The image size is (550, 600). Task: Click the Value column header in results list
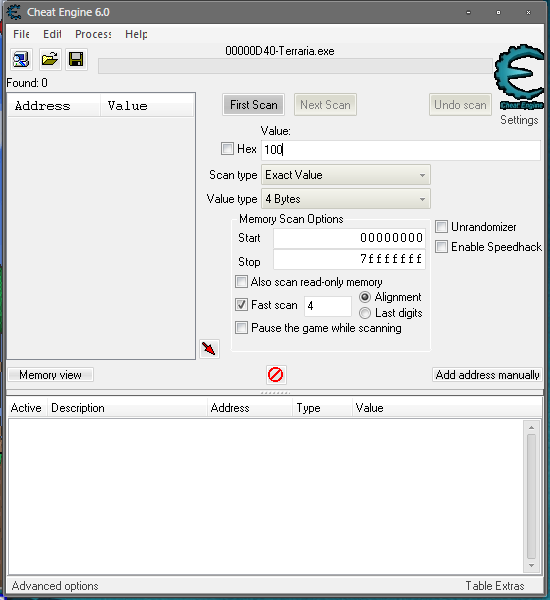point(147,106)
